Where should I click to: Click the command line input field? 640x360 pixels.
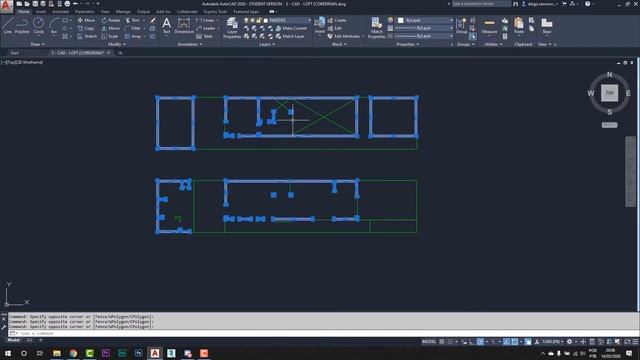pos(322,333)
